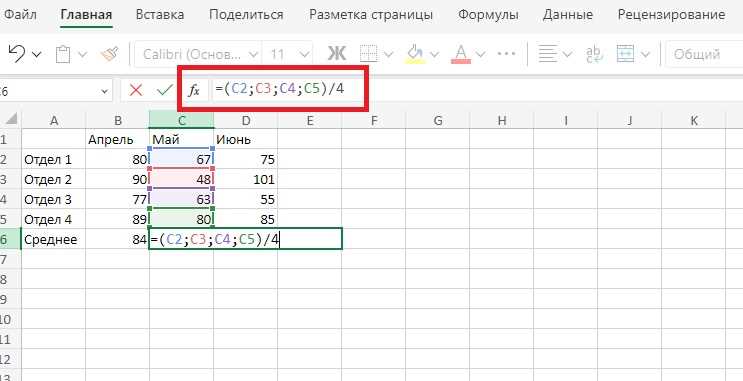Open the Файл menu
Viewport: 743px width, 381px height.
pos(20,15)
